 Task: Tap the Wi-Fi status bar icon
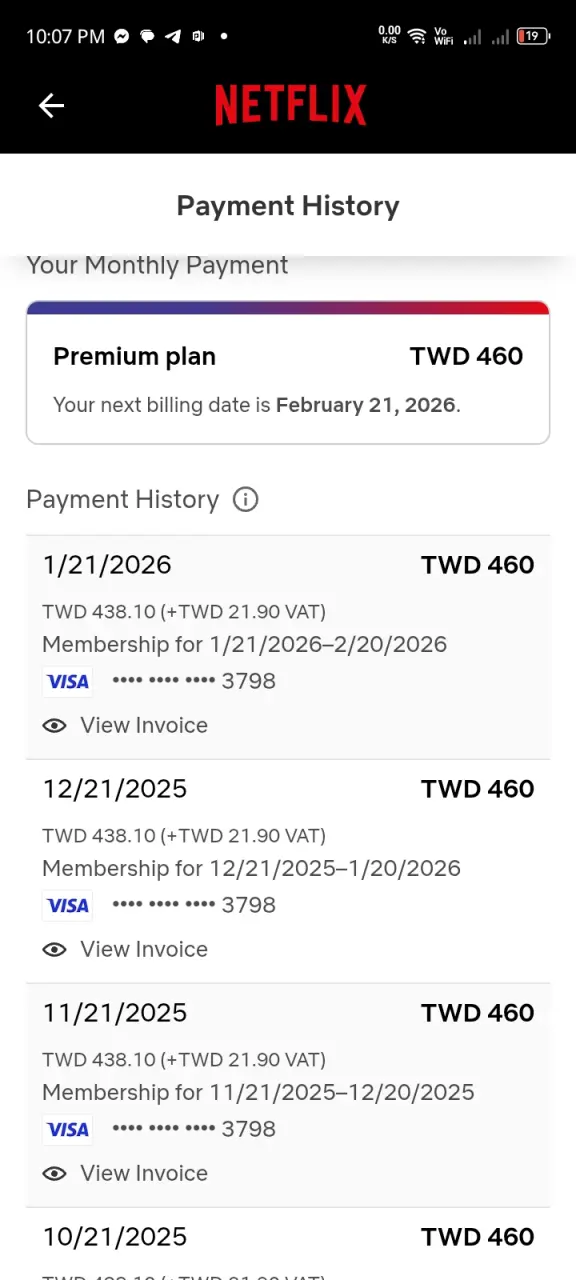click(x=417, y=36)
